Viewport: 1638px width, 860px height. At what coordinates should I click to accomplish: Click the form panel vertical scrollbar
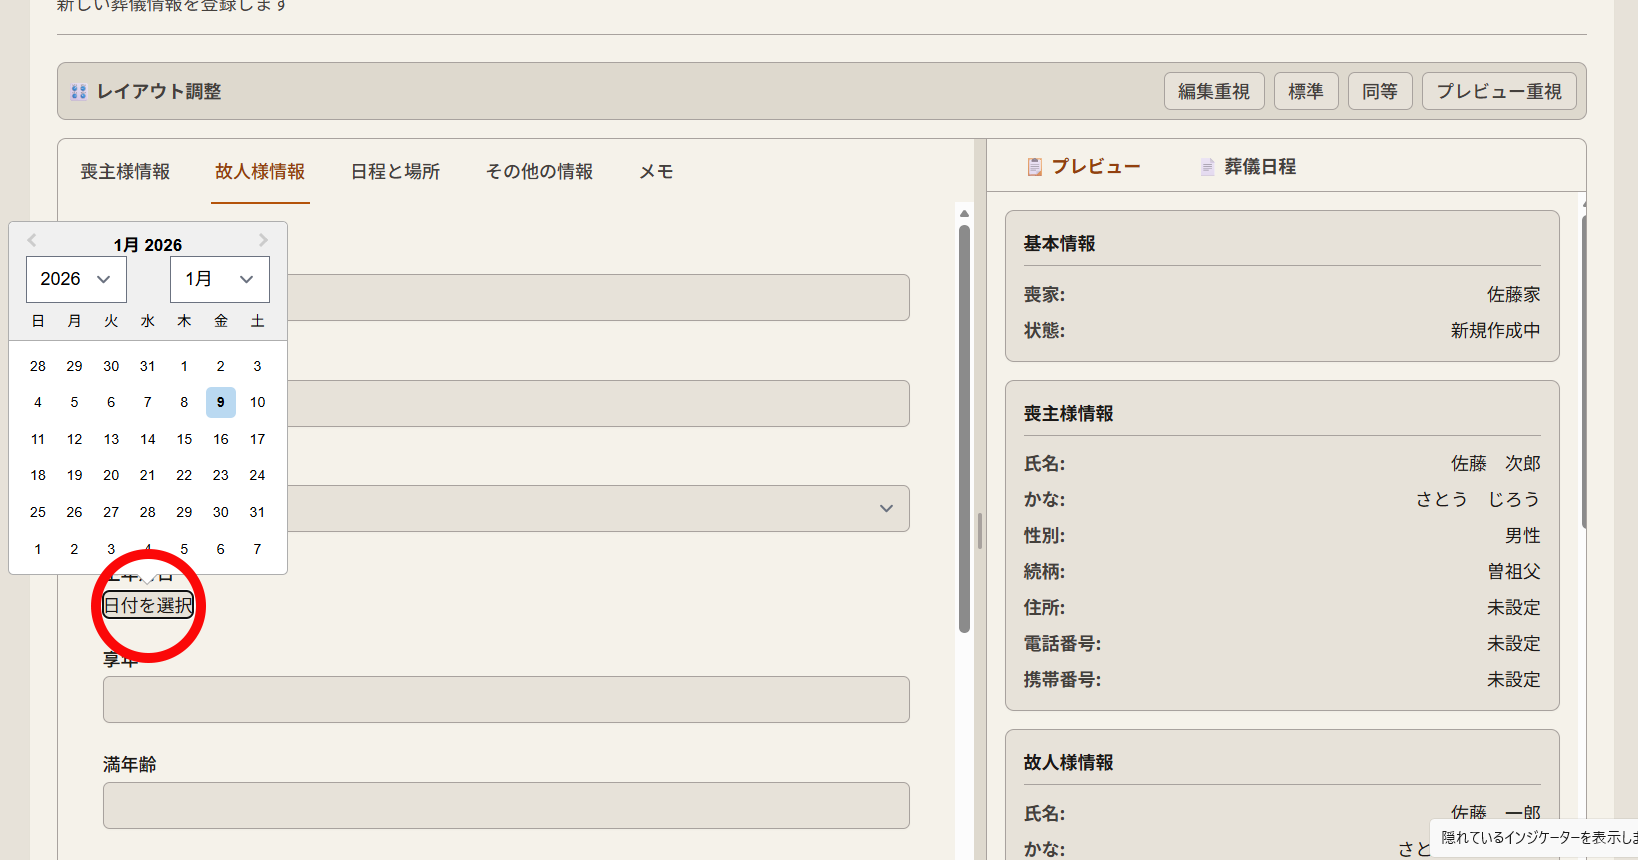(964, 430)
